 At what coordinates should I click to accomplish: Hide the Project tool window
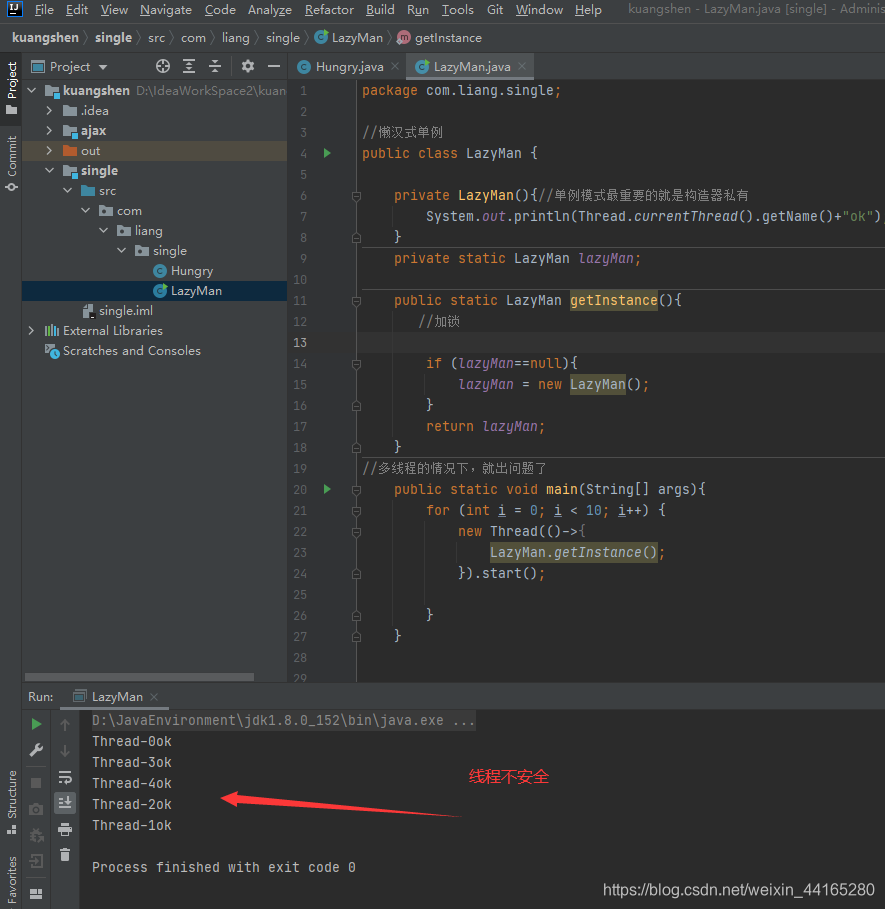coord(274,66)
